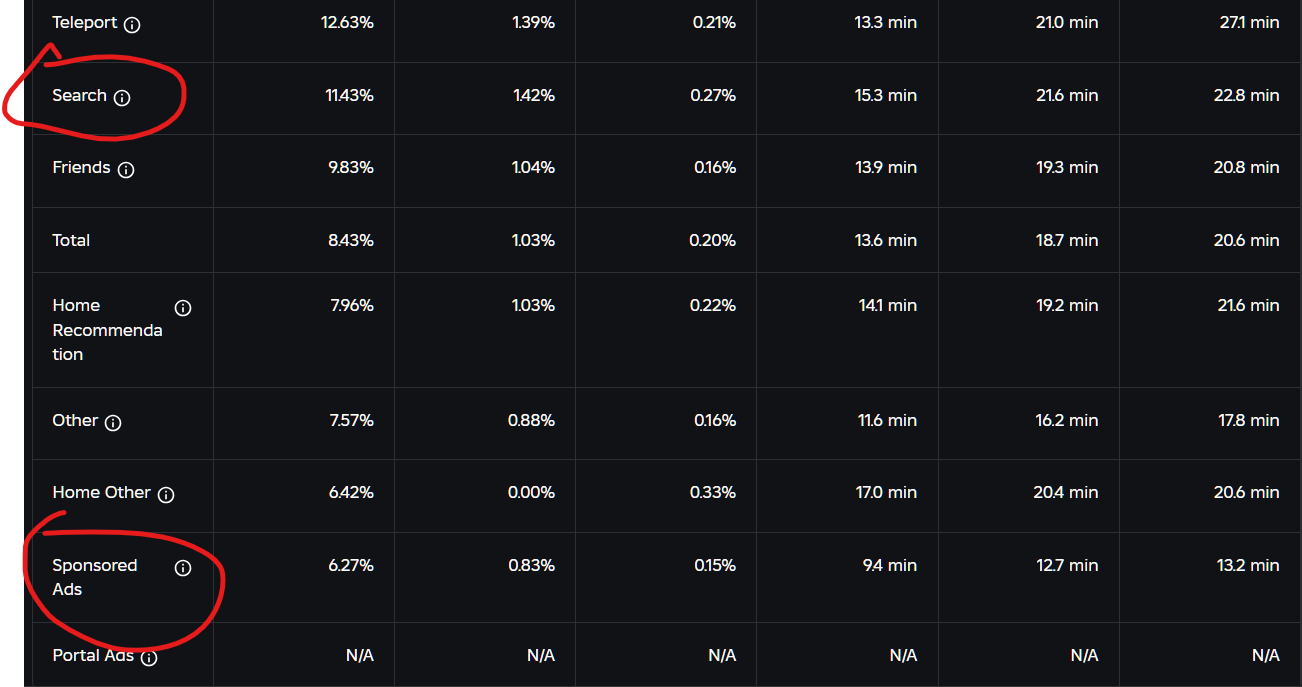Image resolution: width=1302 pixels, height=687 pixels.
Task: Show the Sponsored Ads info tooltip icon
Action: coord(183,568)
